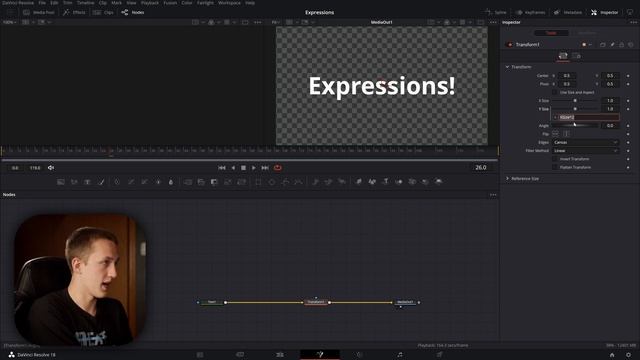Switch to the Media page icon
Image resolution: width=640 pixels, height=360 pixels.
click(x=200, y=355)
